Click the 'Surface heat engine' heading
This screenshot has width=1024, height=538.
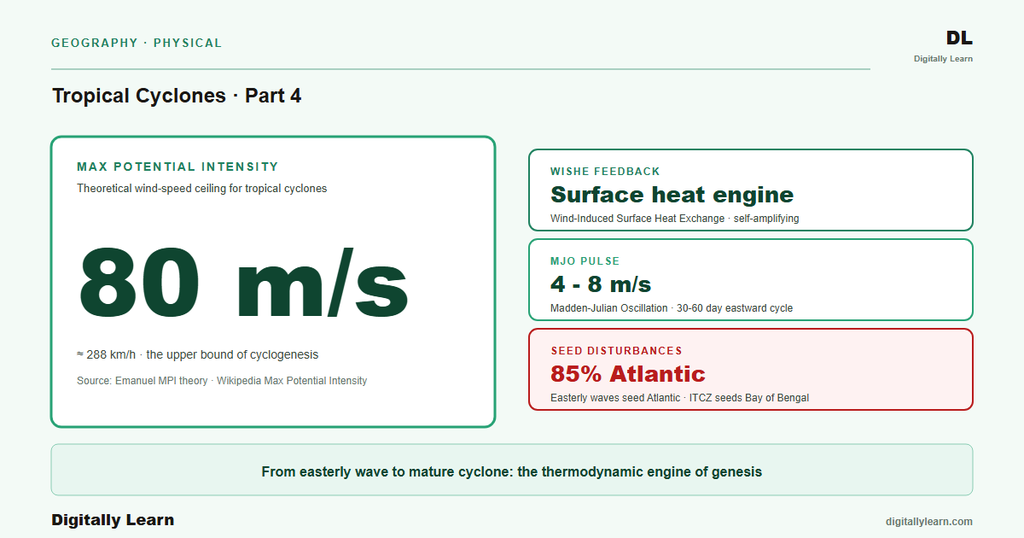point(672,195)
